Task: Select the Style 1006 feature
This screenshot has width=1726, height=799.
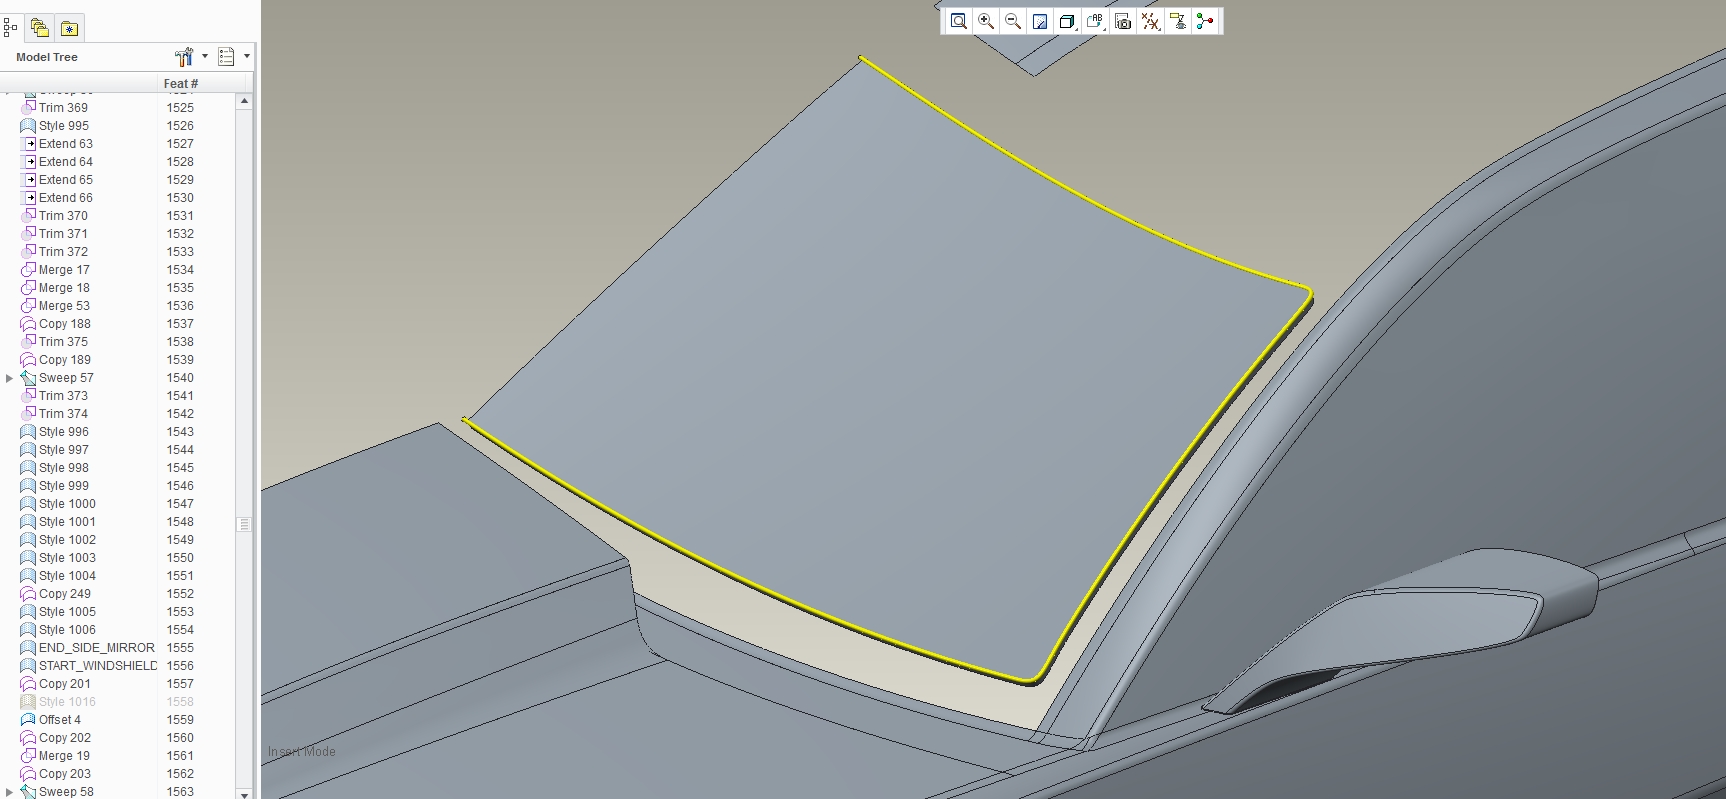Action: (x=67, y=630)
